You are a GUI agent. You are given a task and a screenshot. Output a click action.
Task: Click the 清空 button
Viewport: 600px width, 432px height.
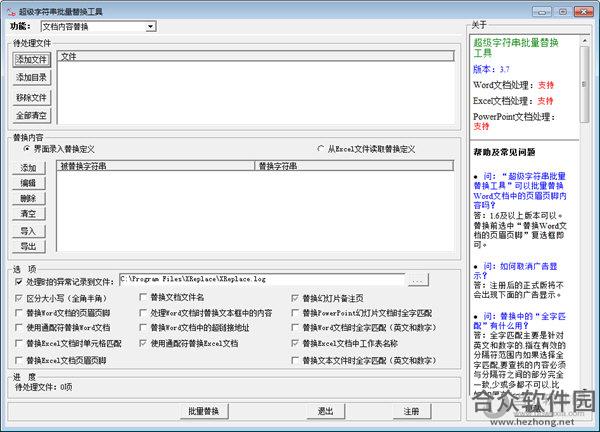coord(29,214)
